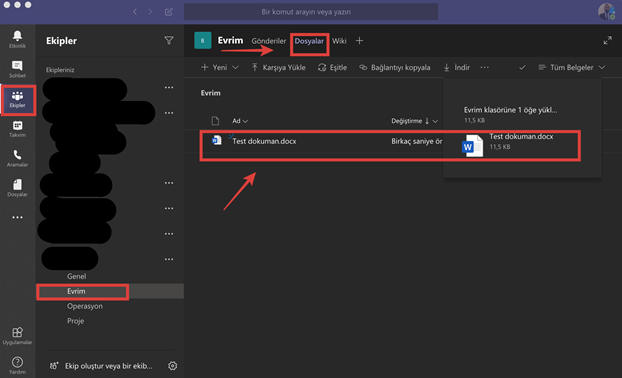Open Test dokuman.docx in the file list
622x378 pixels.
coord(264,141)
